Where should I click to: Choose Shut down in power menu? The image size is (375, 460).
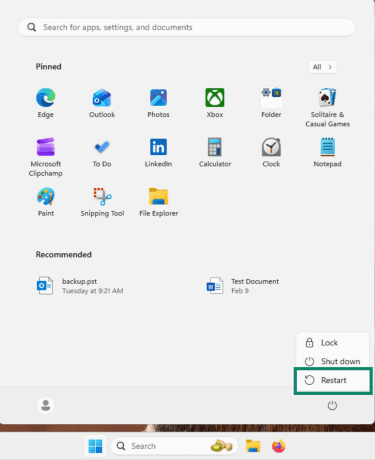click(x=333, y=361)
